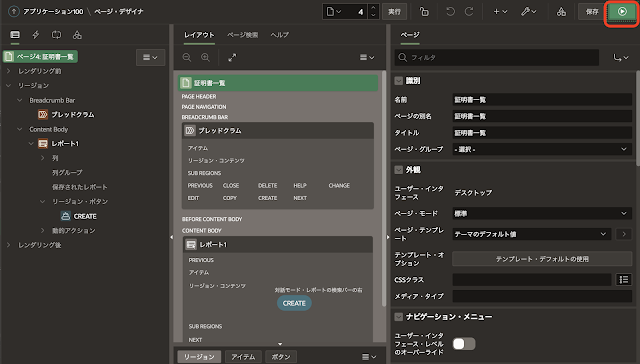Image resolution: width=640 pixels, height=364 pixels.
Task: Expand the 列 columns node
Action: tap(43, 158)
